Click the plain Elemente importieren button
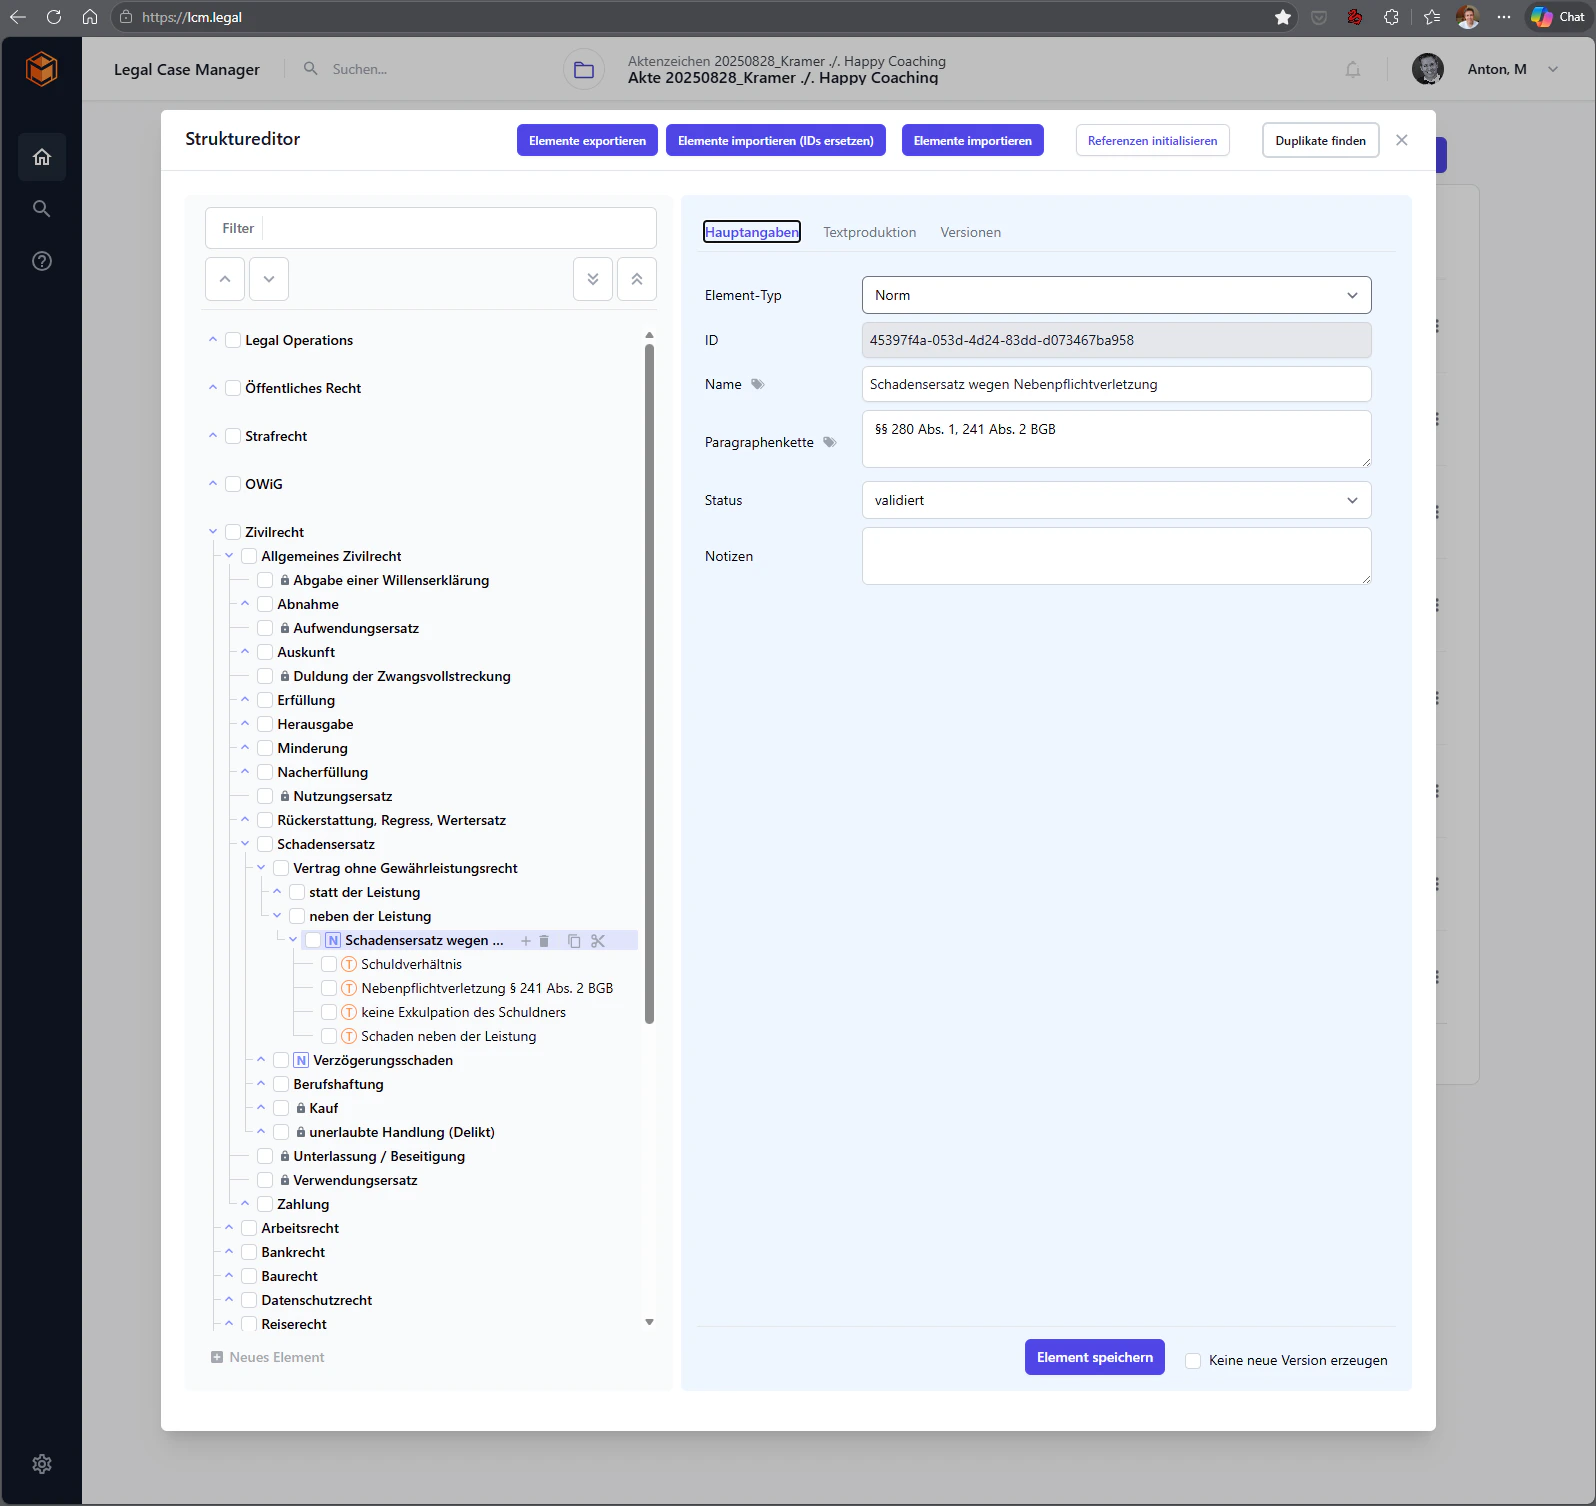Screen dimensions: 1596x1506 click(972, 140)
